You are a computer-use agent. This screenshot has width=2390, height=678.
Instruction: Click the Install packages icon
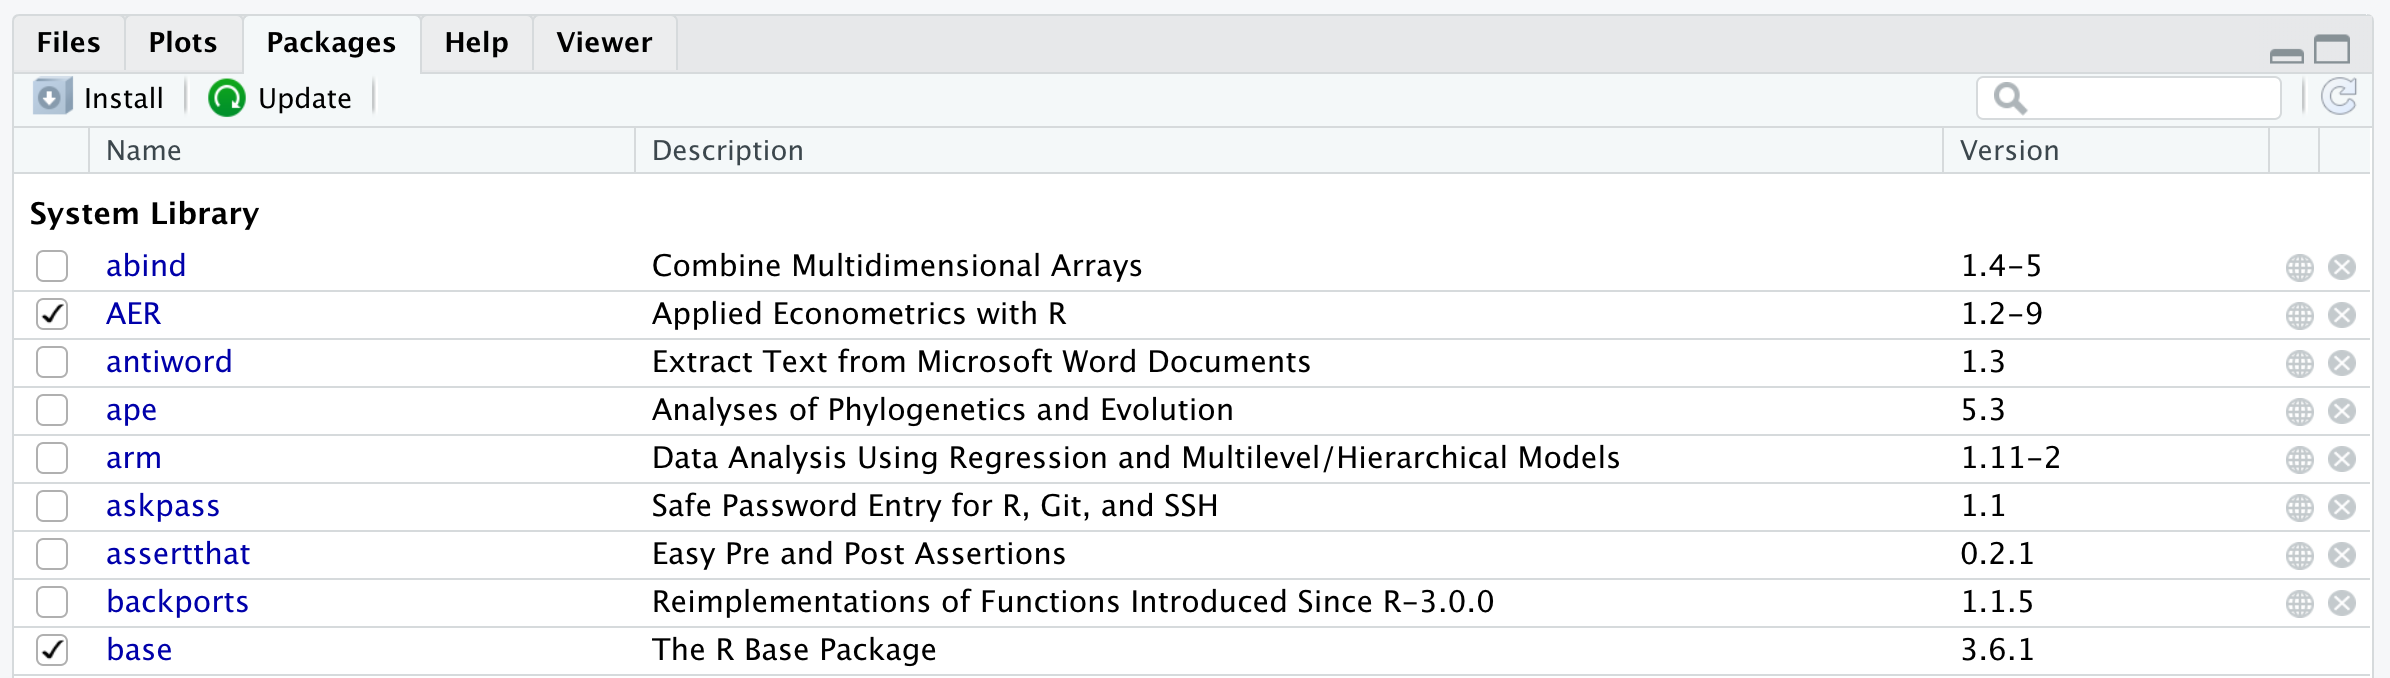[52, 98]
